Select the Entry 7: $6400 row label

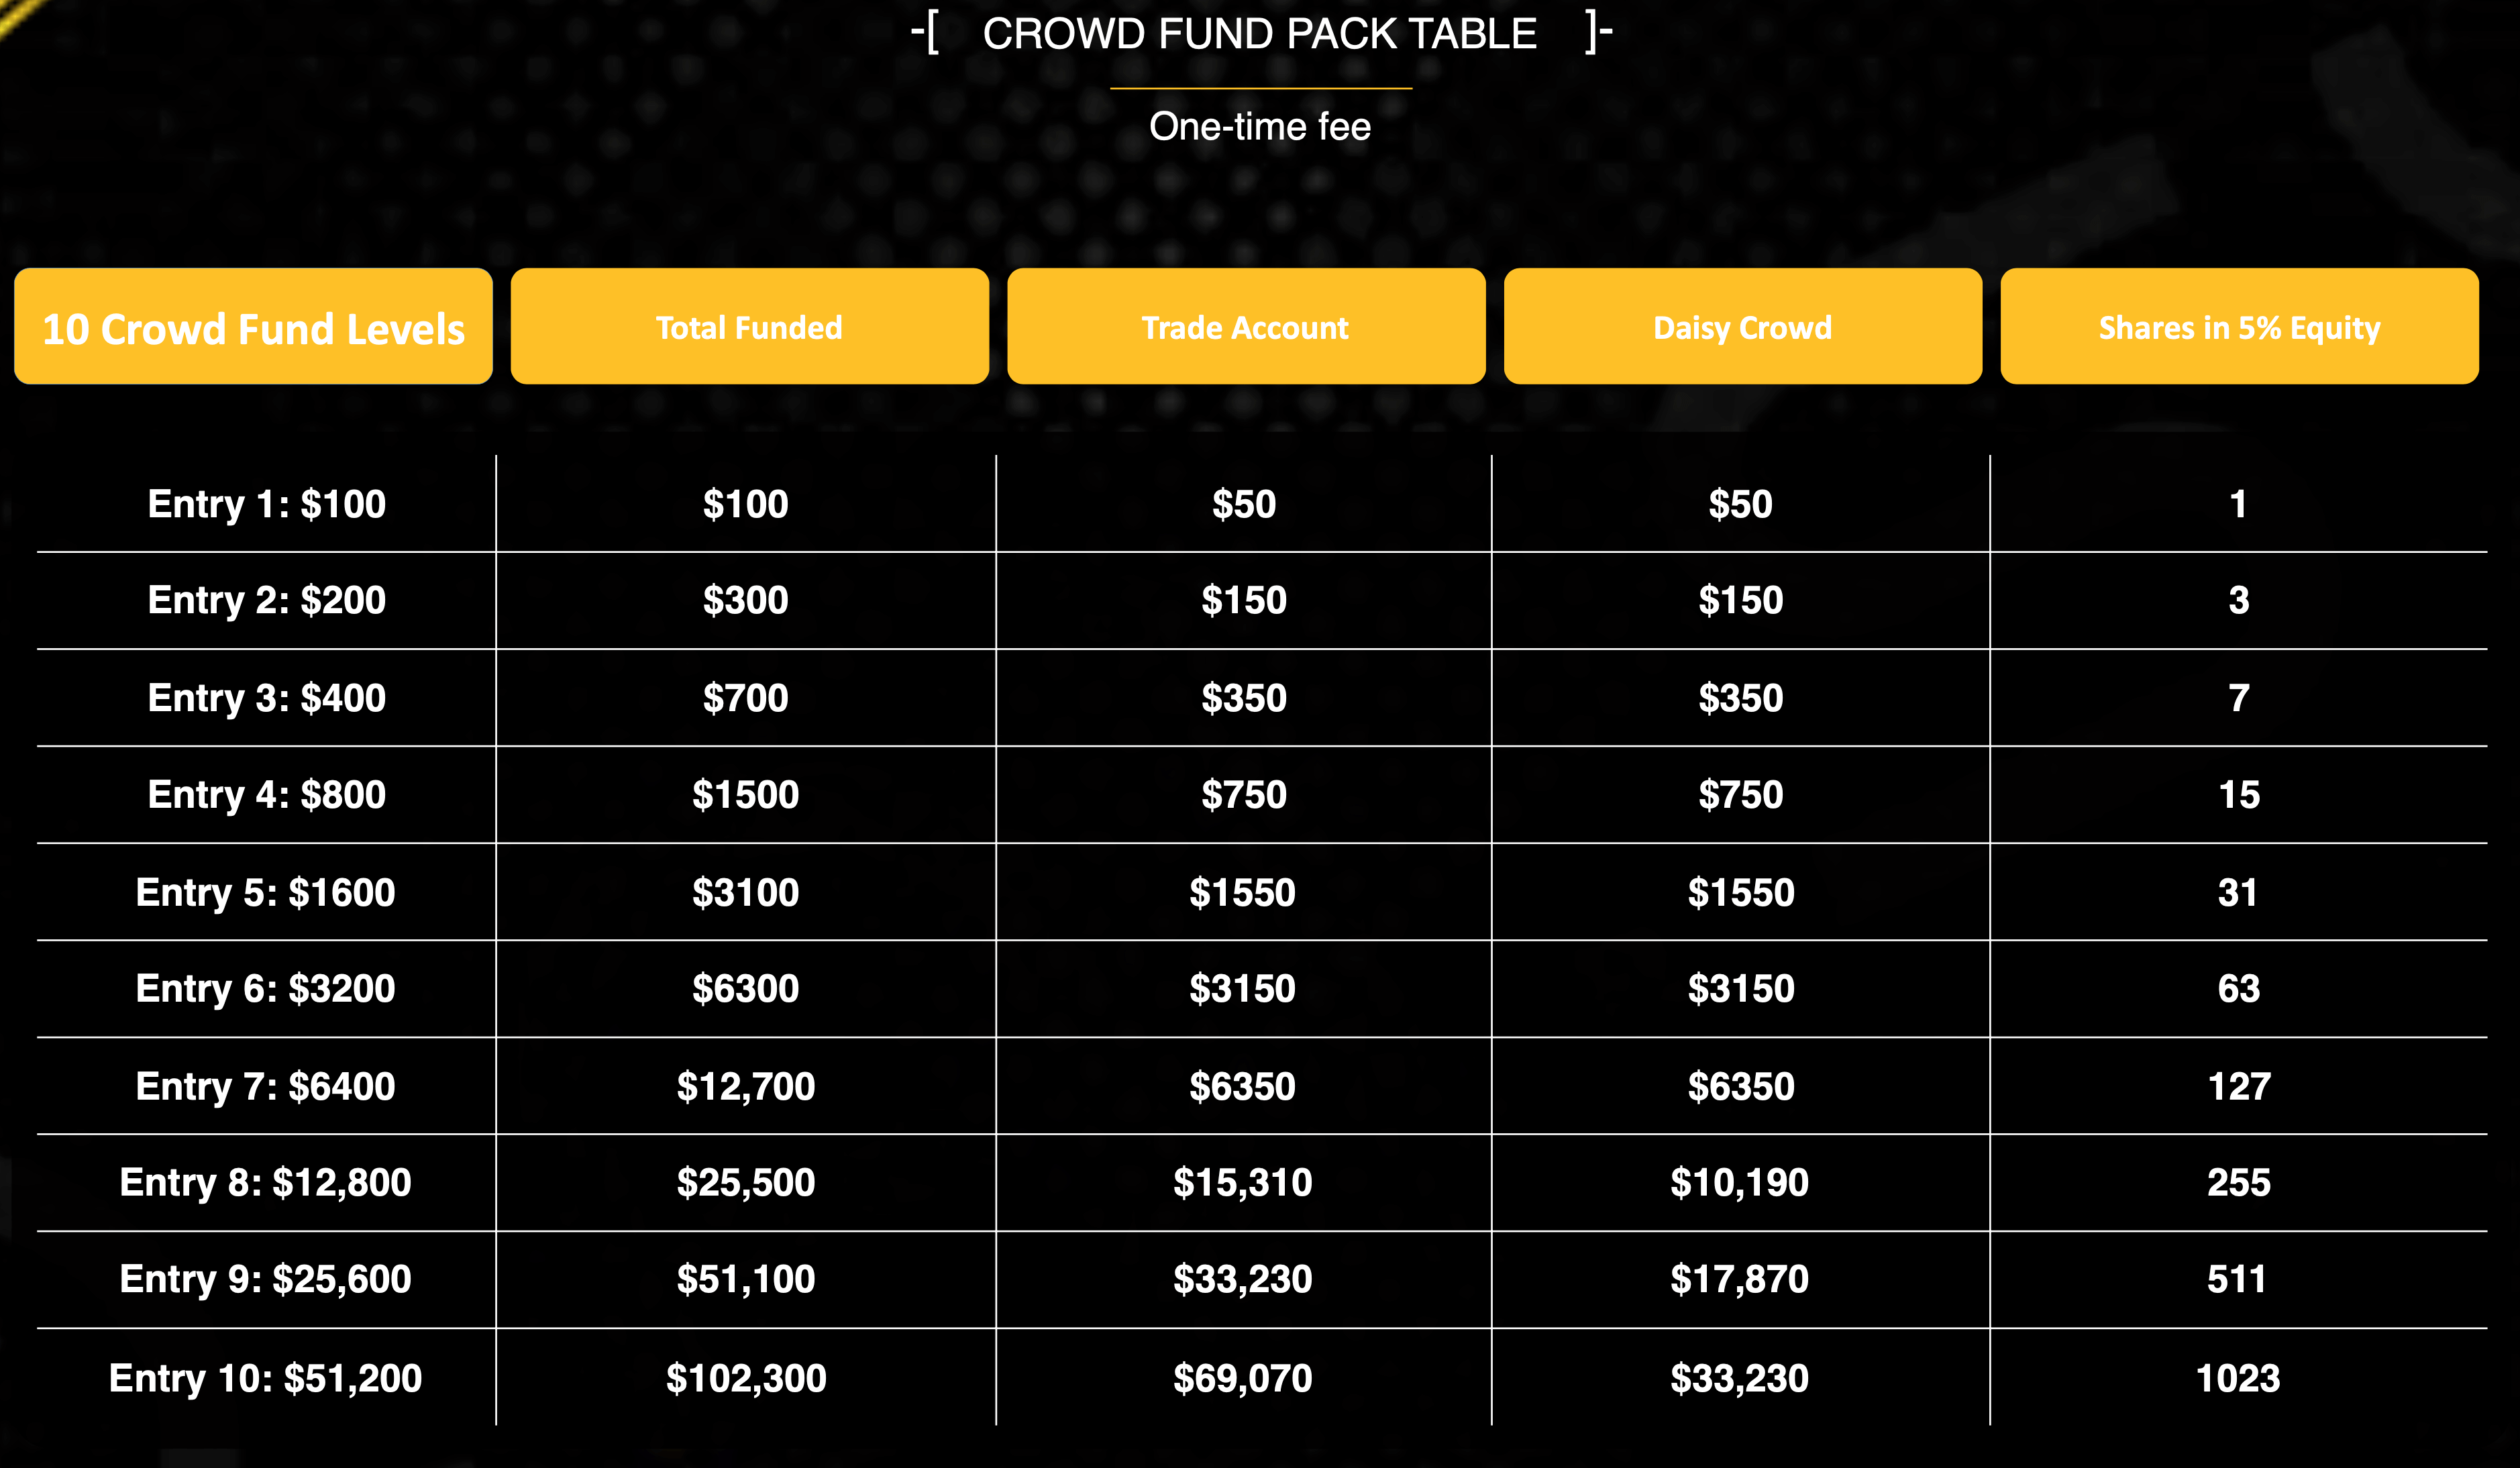(x=266, y=1086)
